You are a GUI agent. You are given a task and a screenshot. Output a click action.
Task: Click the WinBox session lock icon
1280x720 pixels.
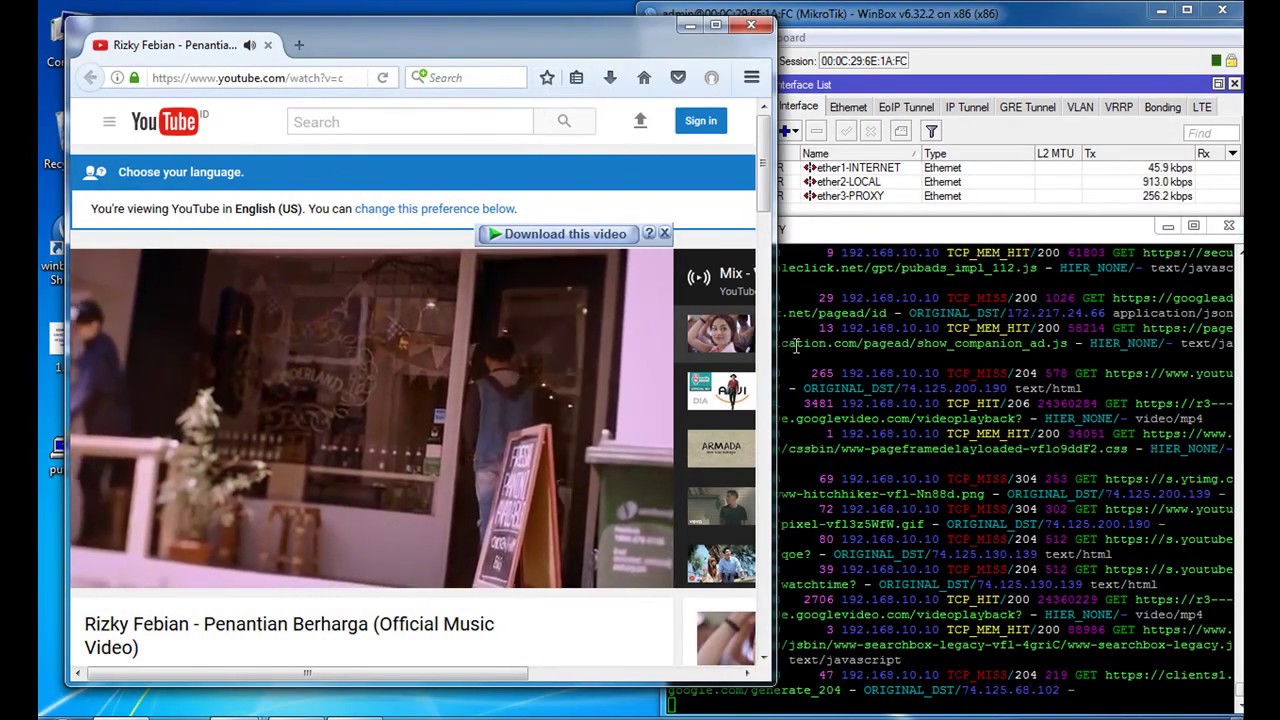pos(1232,61)
